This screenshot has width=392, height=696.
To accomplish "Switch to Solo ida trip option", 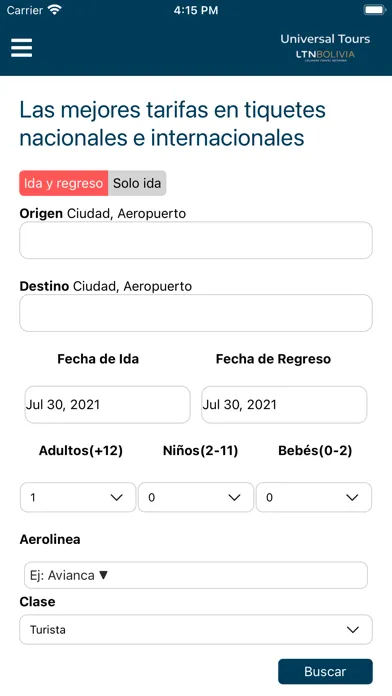I will 137,183.
